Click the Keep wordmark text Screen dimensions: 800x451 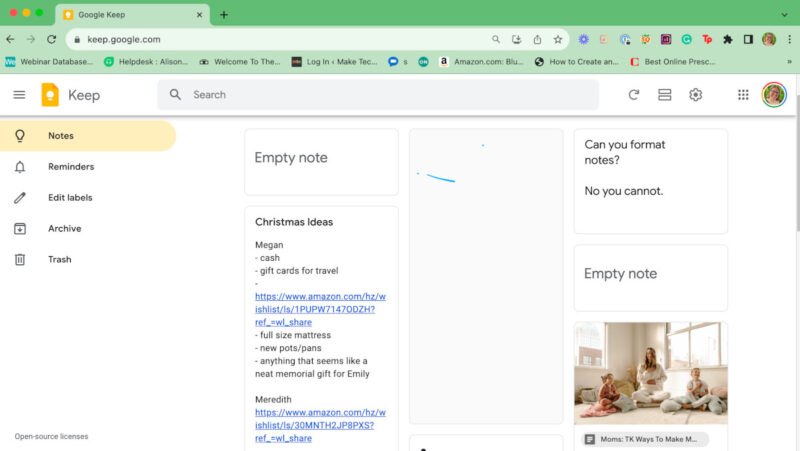click(84, 95)
